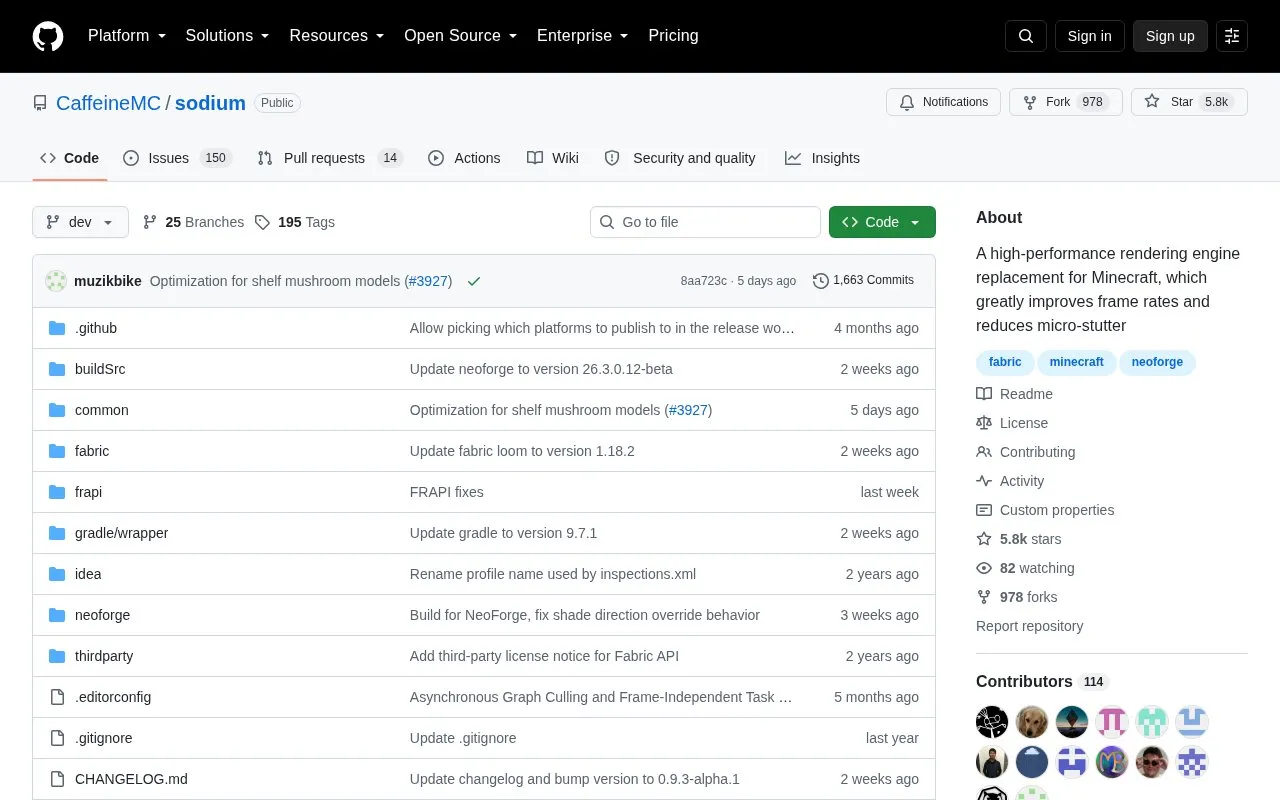Open the Activity link
Image resolution: width=1280 pixels, height=800 pixels.
(x=1010, y=481)
